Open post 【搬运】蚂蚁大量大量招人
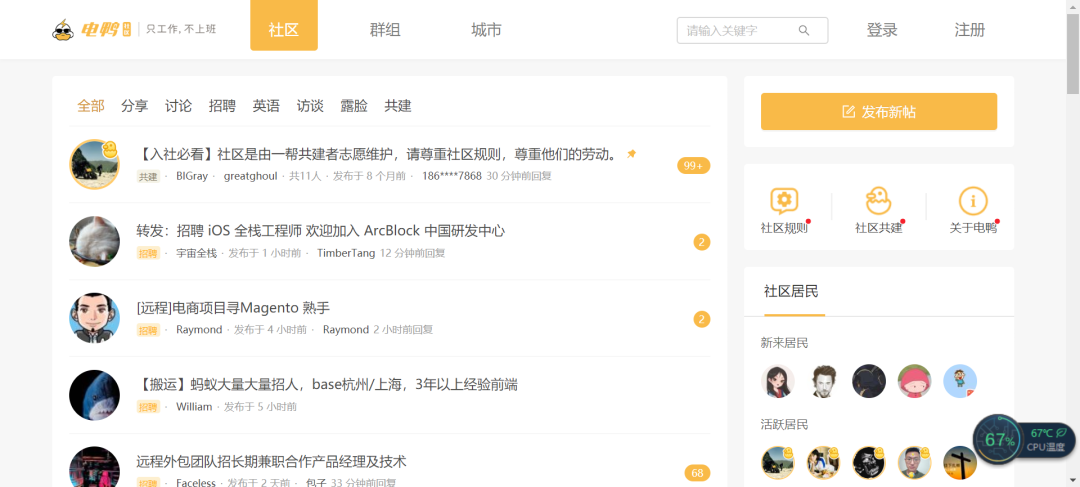 click(327, 384)
